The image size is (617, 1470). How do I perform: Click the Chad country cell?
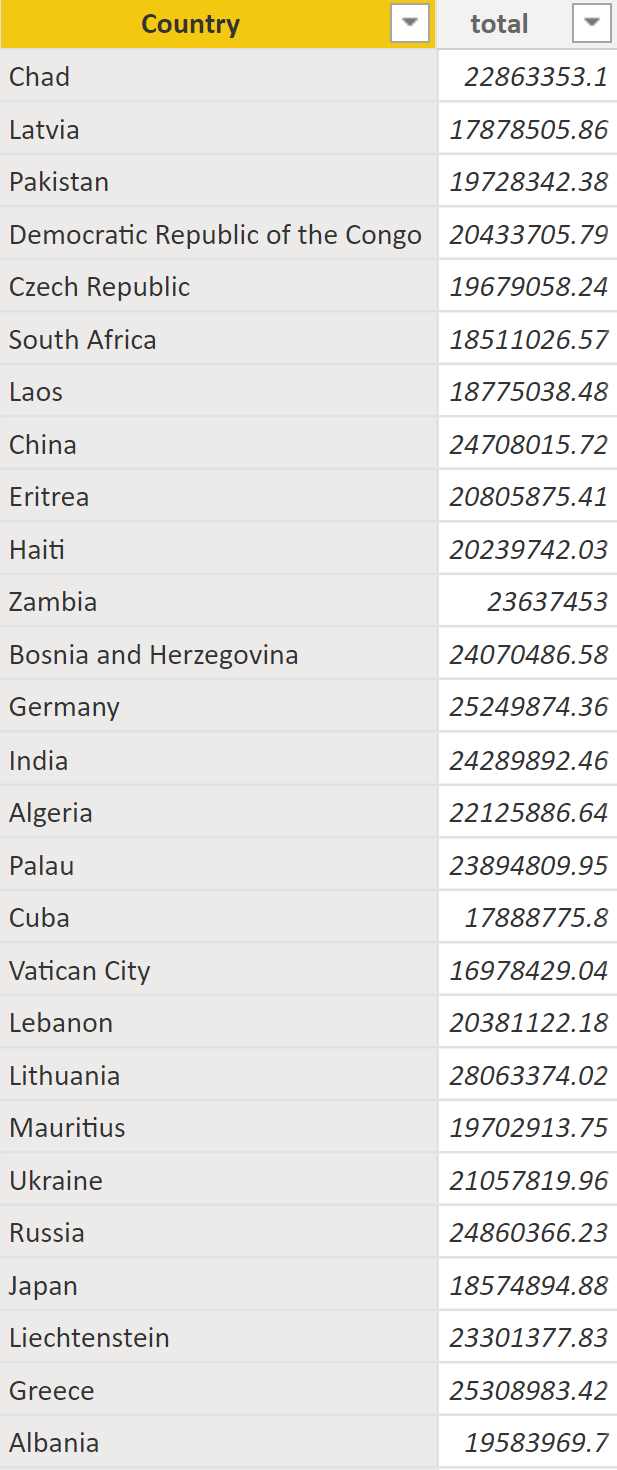(x=40, y=77)
